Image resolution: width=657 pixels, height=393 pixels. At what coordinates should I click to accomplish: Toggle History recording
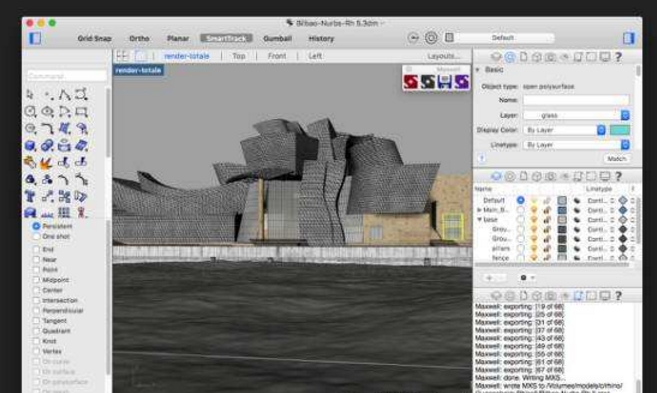pos(321,38)
